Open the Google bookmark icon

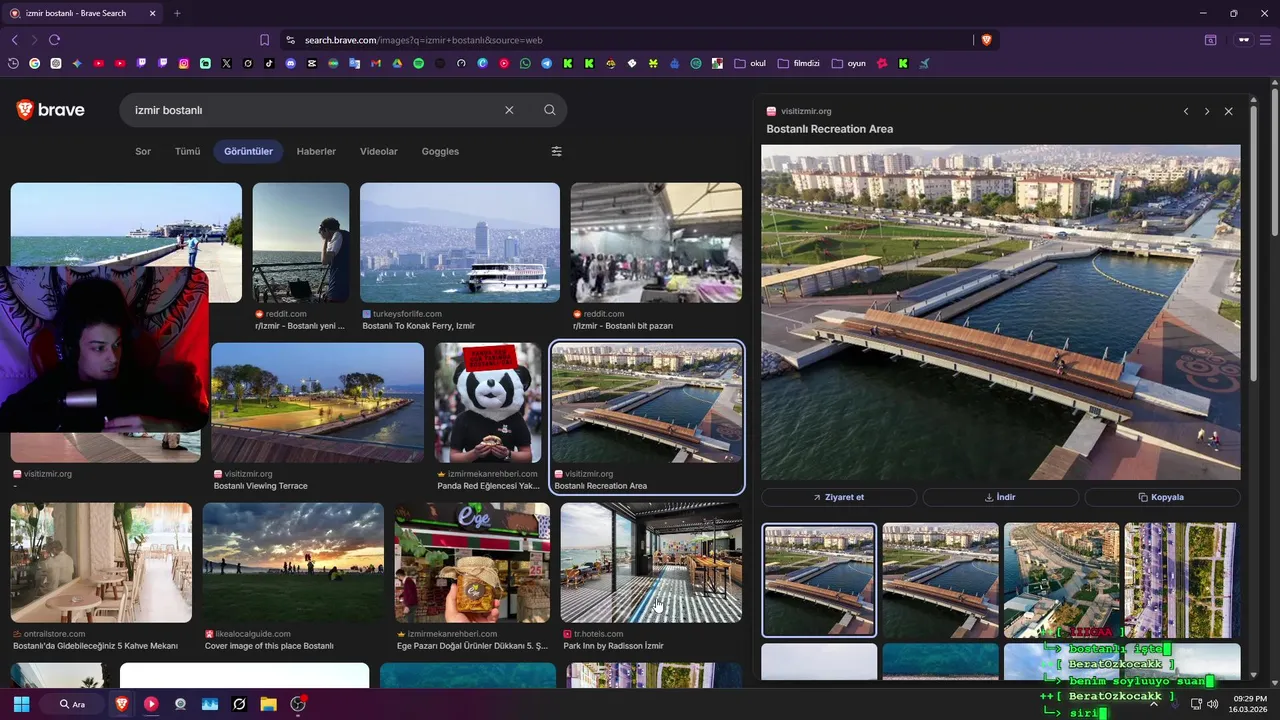(x=34, y=63)
